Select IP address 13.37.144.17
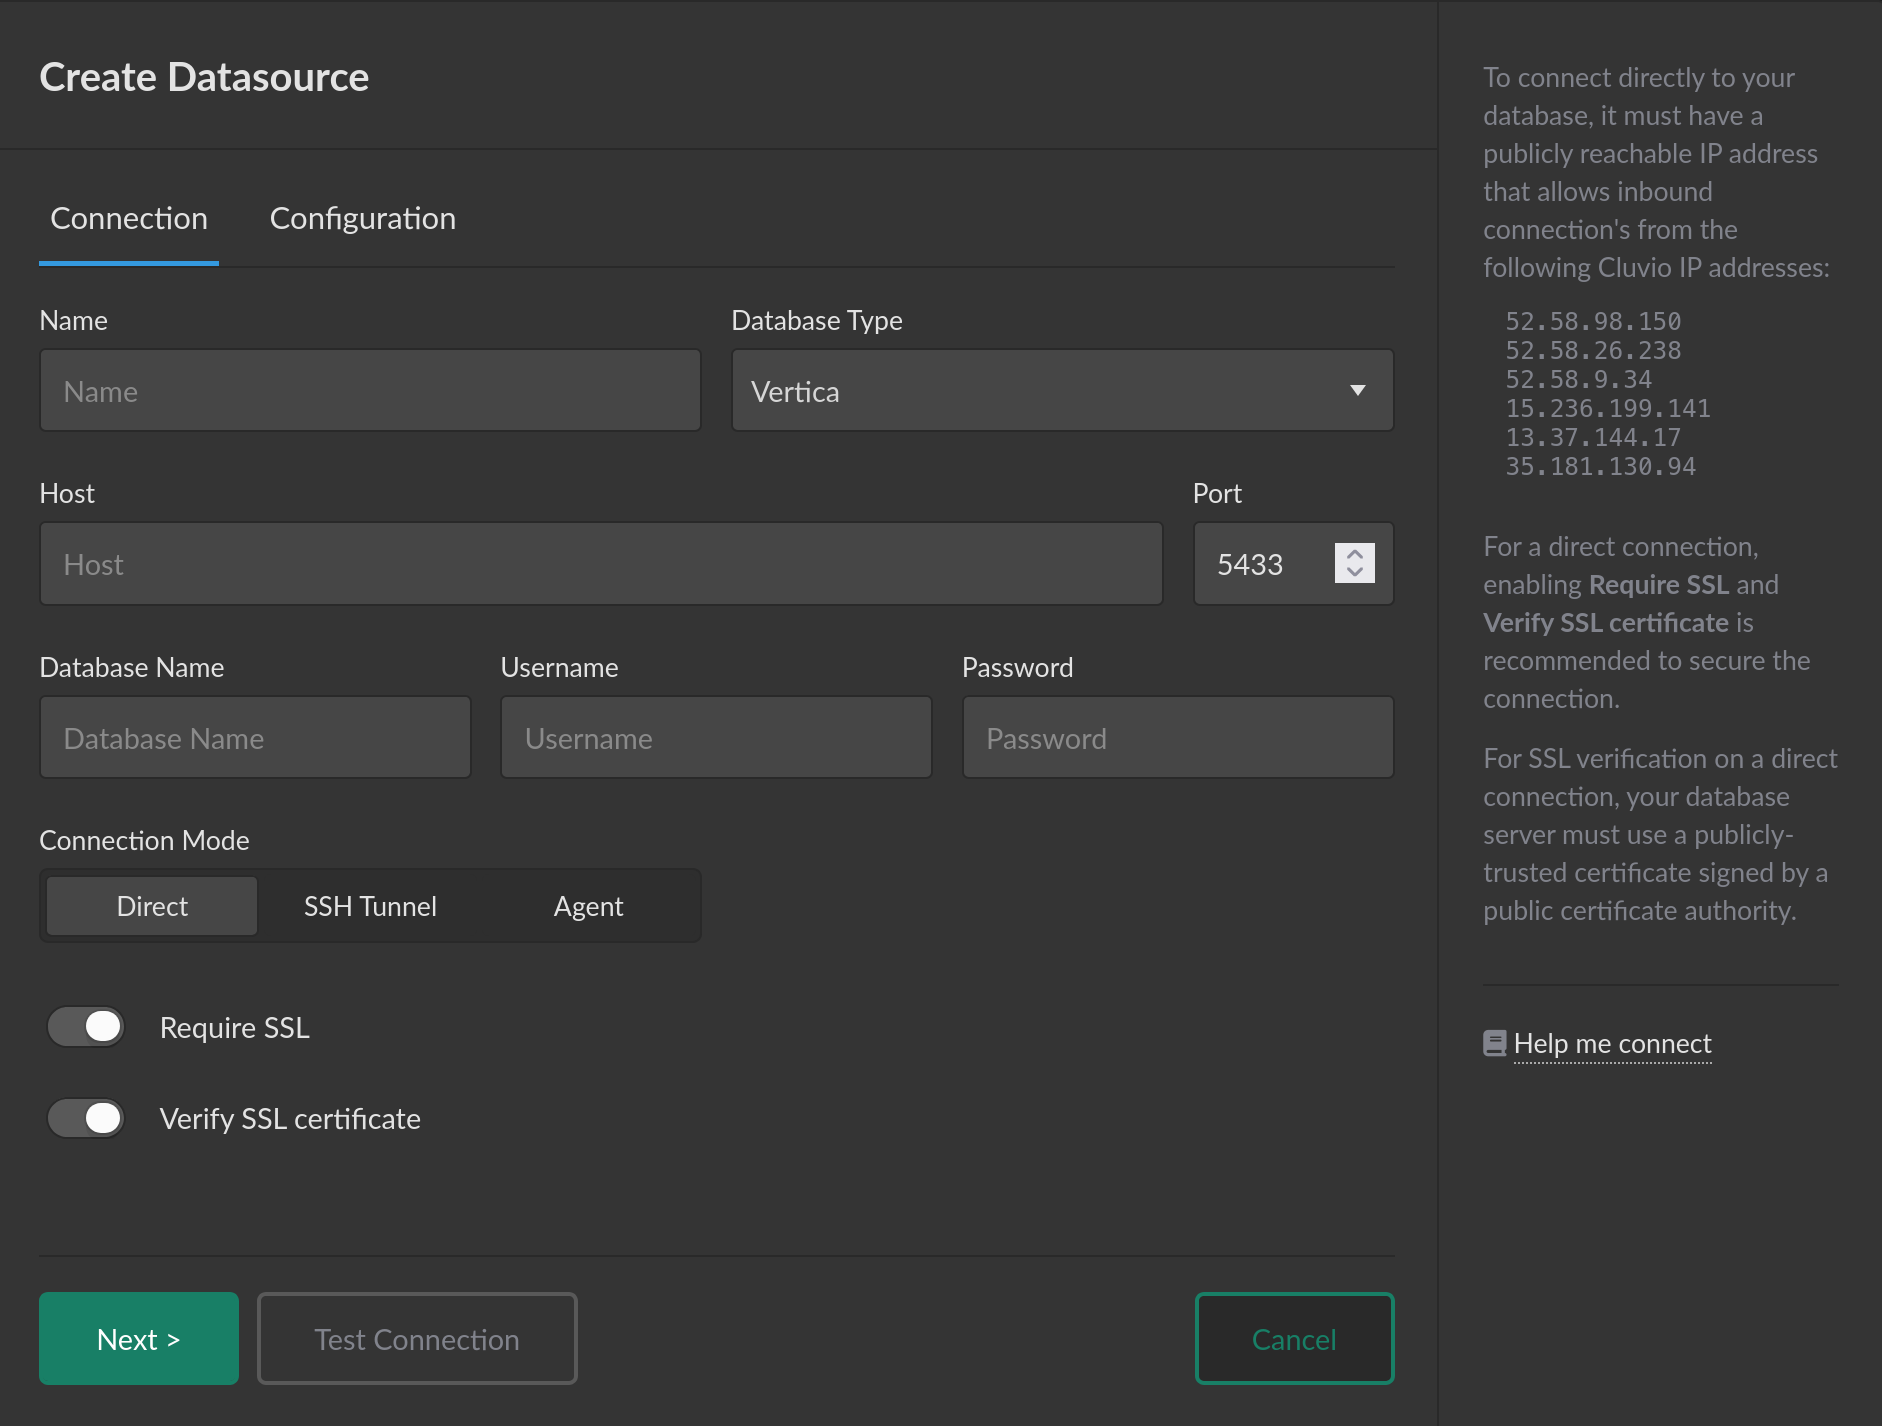This screenshot has width=1882, height=1426. (x=1593, y=438)
